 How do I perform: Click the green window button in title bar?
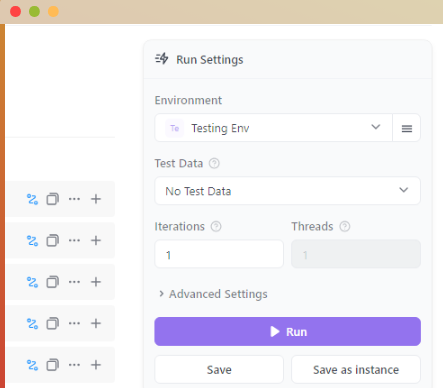pyautogui.click(x=34, y=11)
